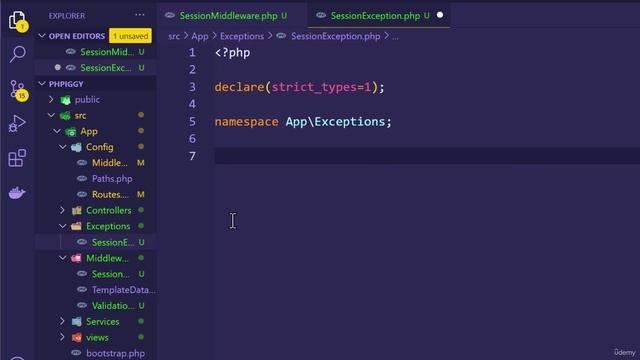Open Source Control view with 15 badge
This screenshot has height=360, width=640.
[x=18, y=90]
